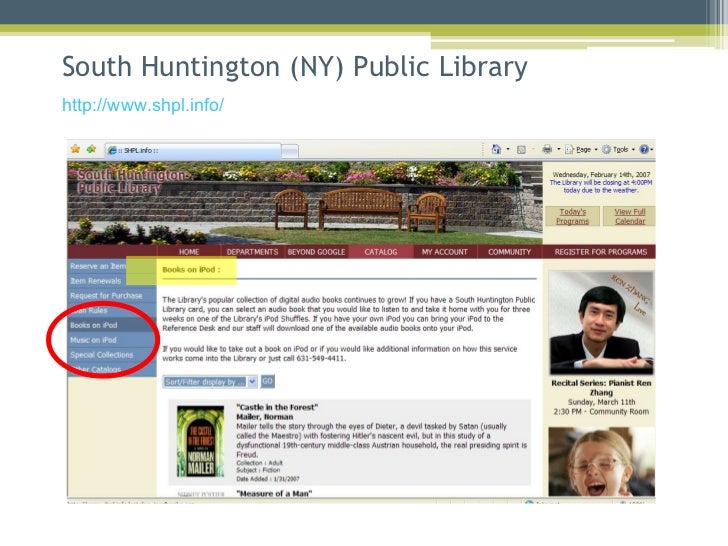The width and height of the screenshot is (728, 546).
Task: Click the "Castle in the Forest" title
Action: [277, 407]
